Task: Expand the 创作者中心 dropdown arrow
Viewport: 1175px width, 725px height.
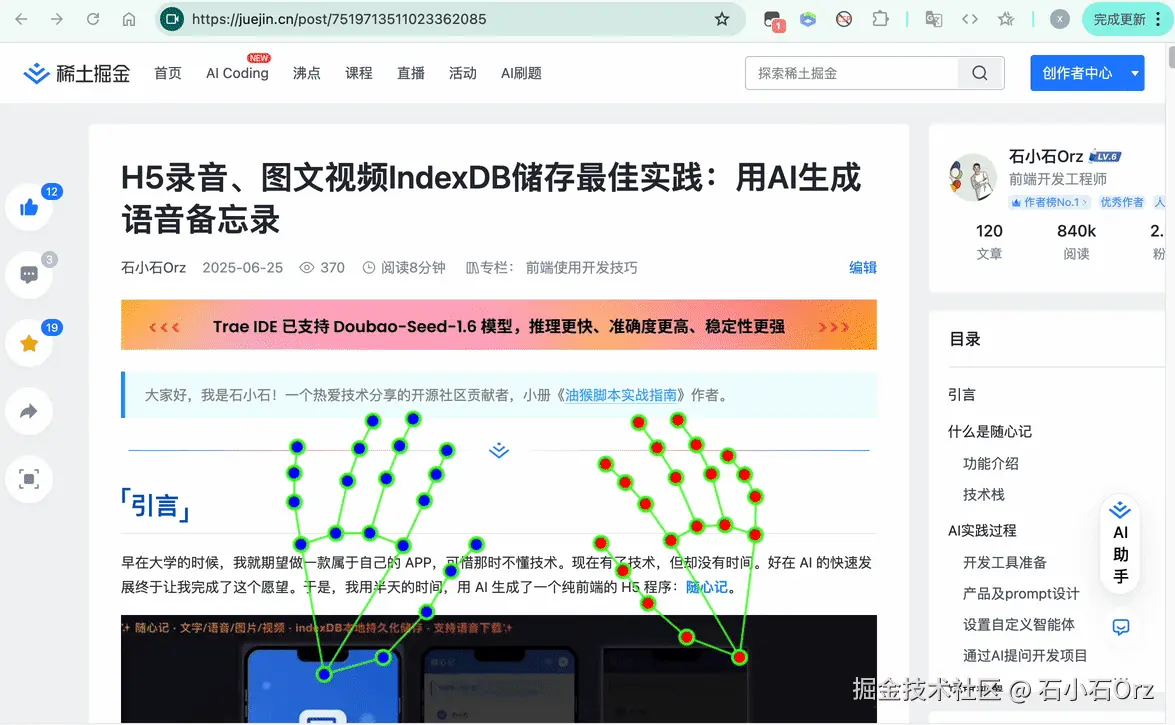Action: coord(1135,73)
